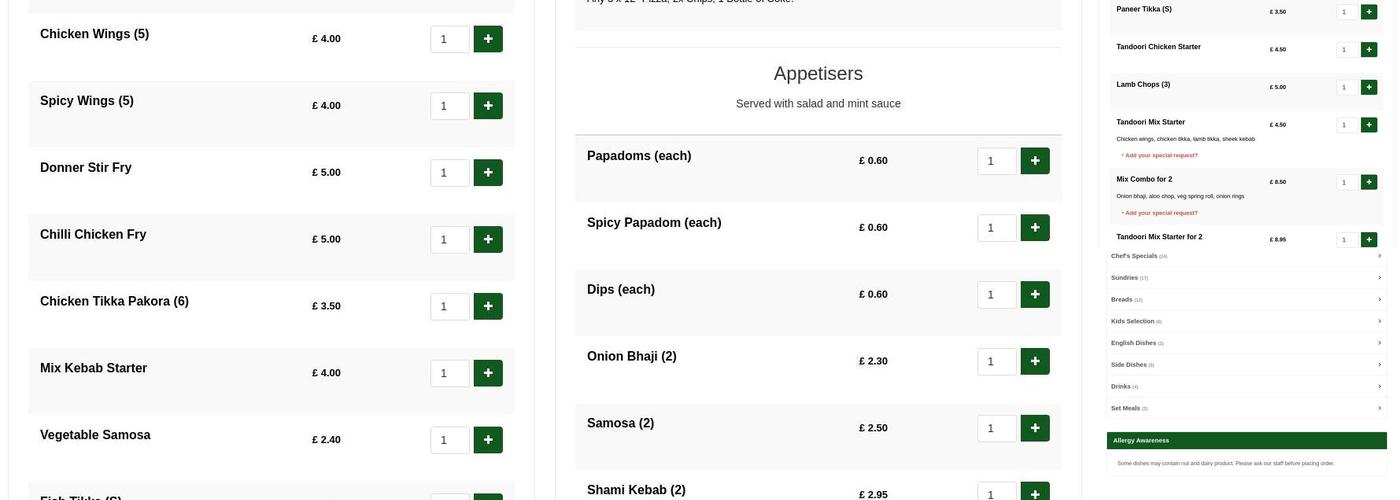Click special request link under Mix Combo for 2
The width and height of the screenshot is (1400, 500).
click(x=1161, y=212)
